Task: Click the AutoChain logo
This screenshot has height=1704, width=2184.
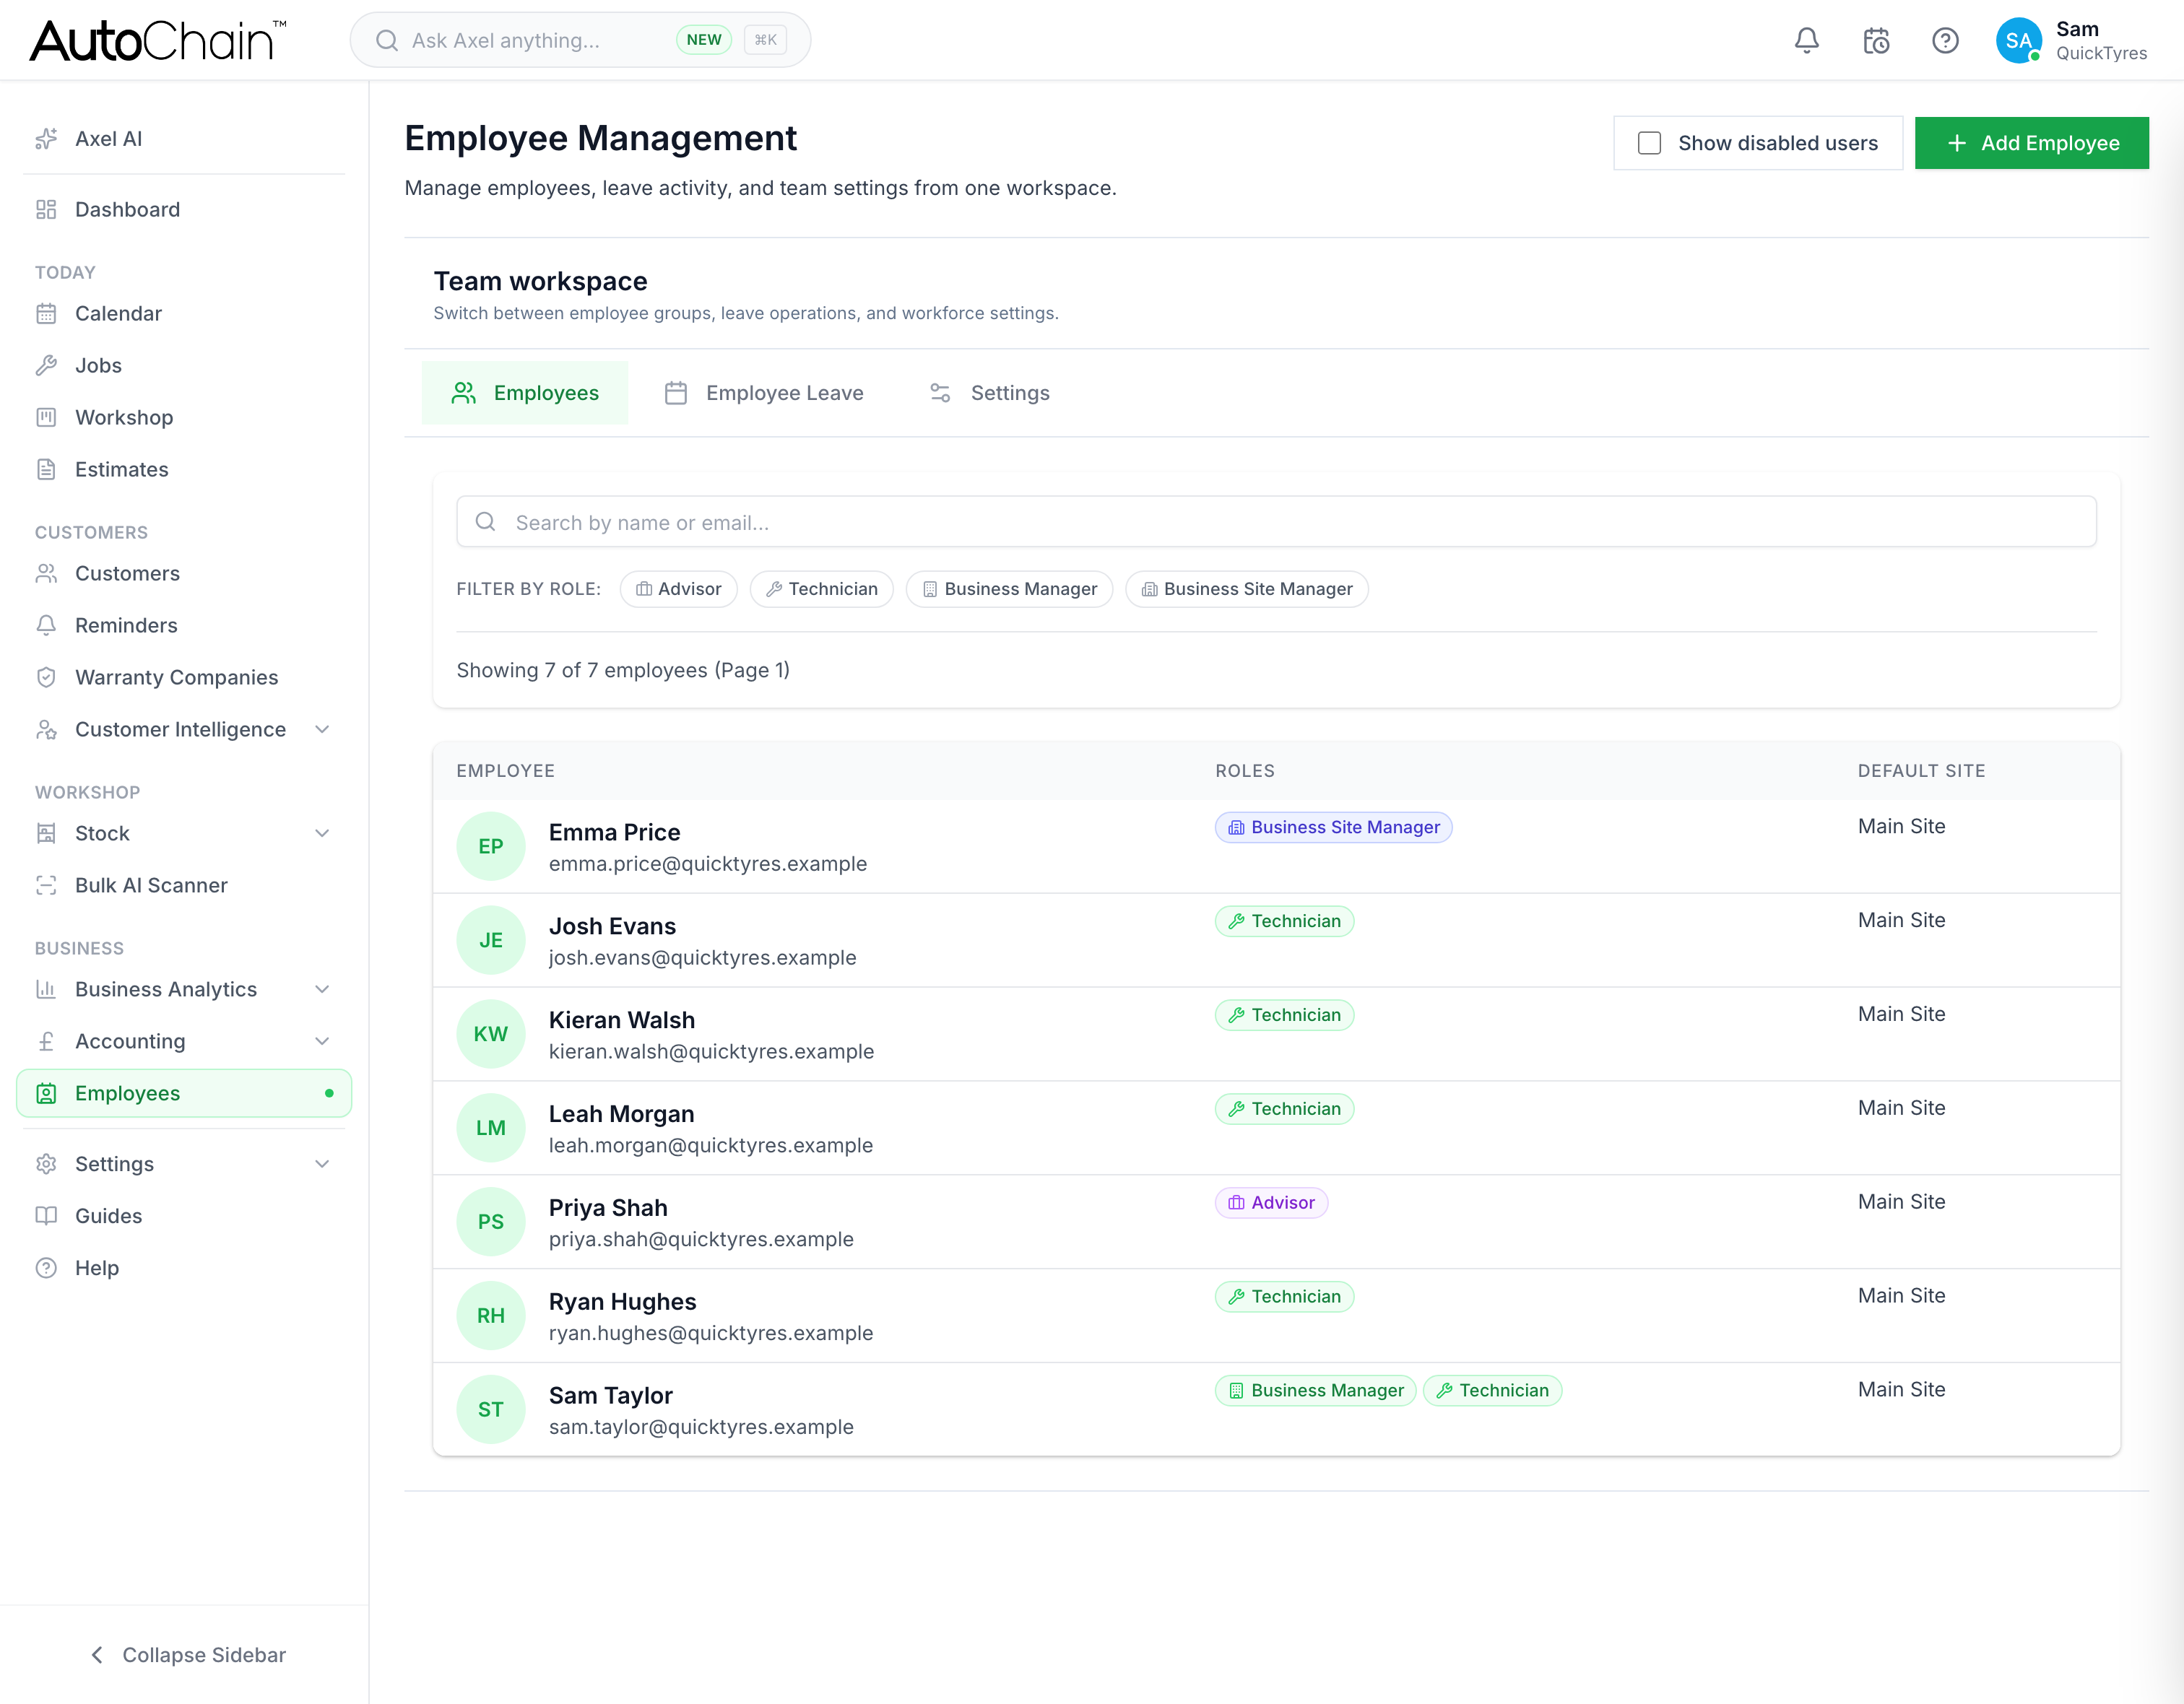Action: 158,41
